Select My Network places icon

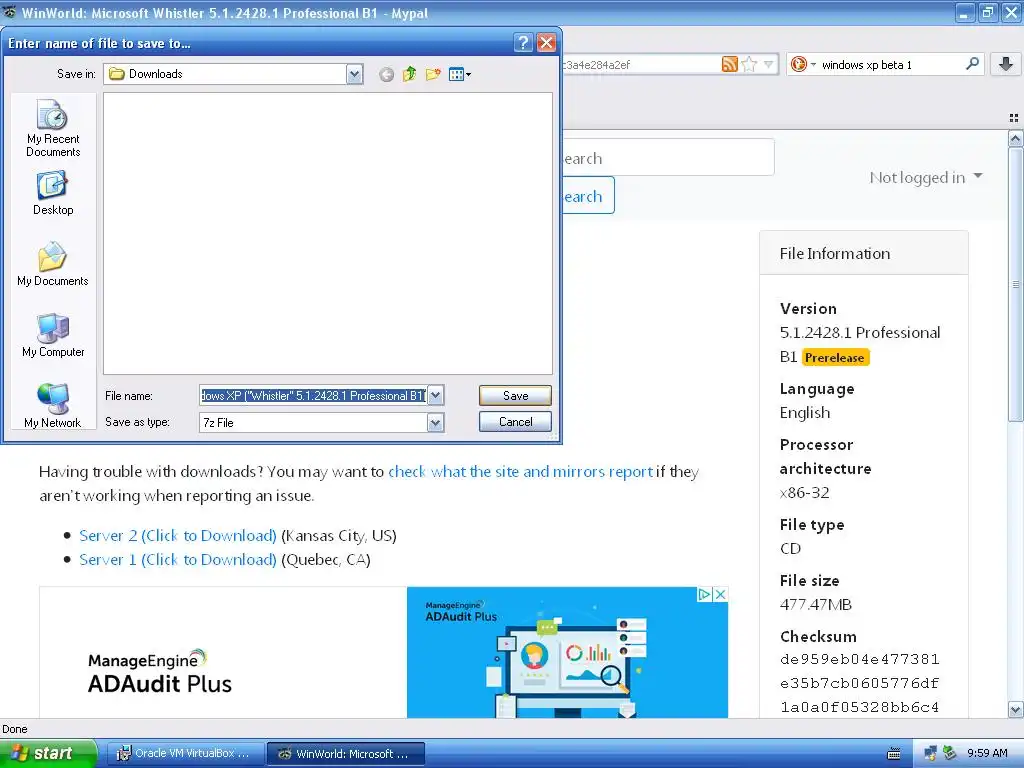[x=53, y=406]
